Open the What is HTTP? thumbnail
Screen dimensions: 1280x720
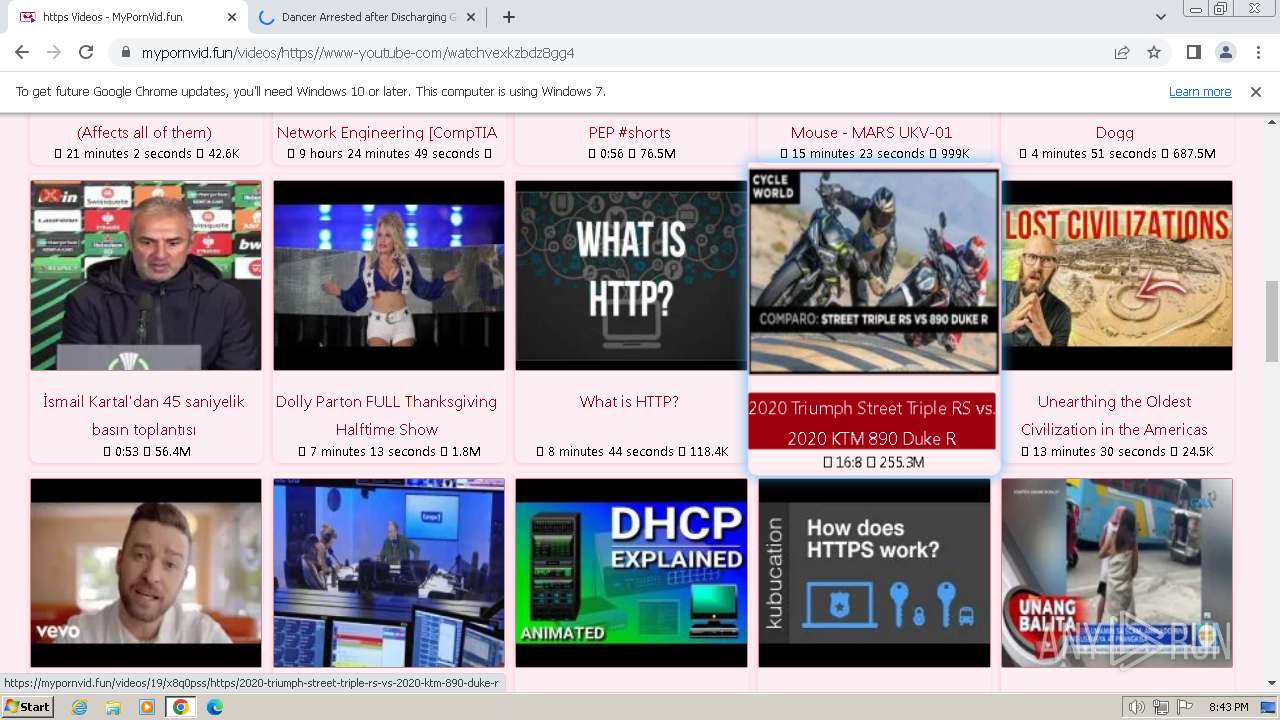click(x=631, y=275)
